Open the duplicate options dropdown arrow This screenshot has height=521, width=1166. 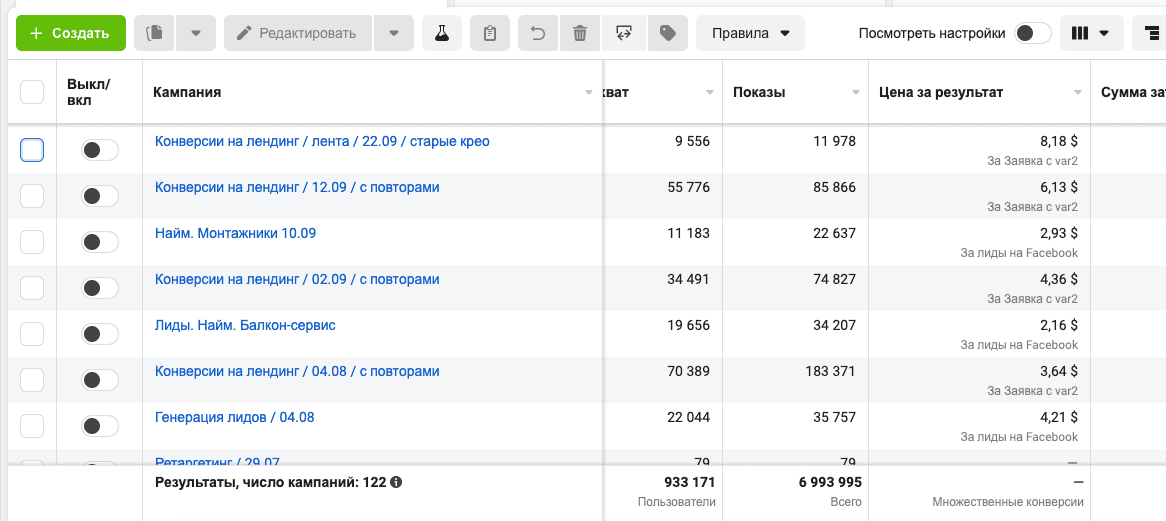click(196, 33)
